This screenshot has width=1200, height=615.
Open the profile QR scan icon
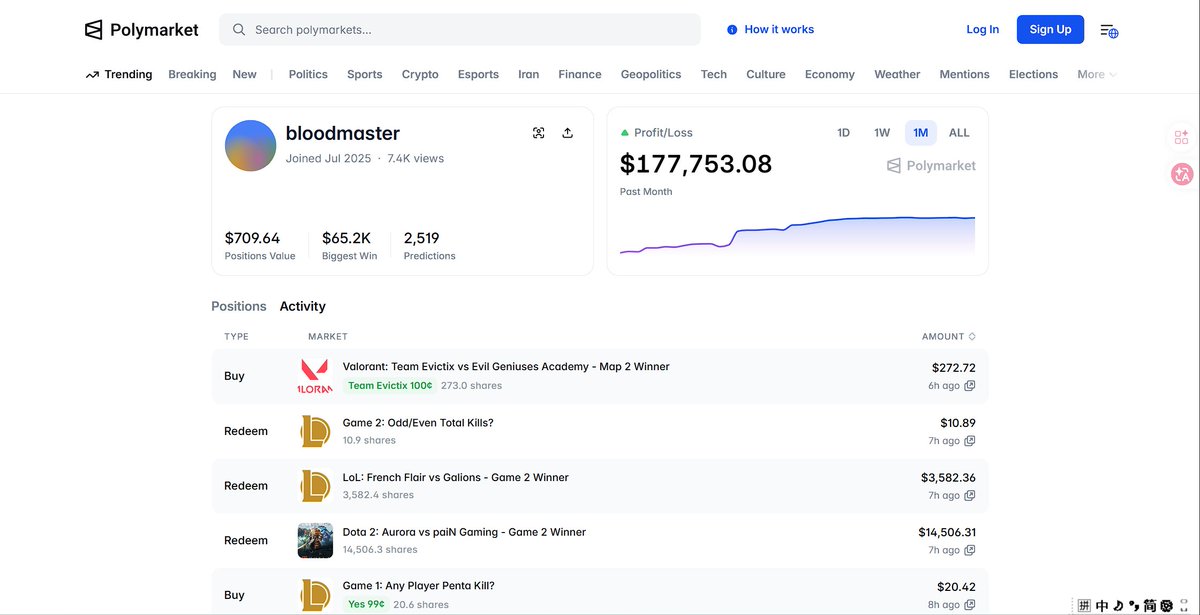(539, 133)
